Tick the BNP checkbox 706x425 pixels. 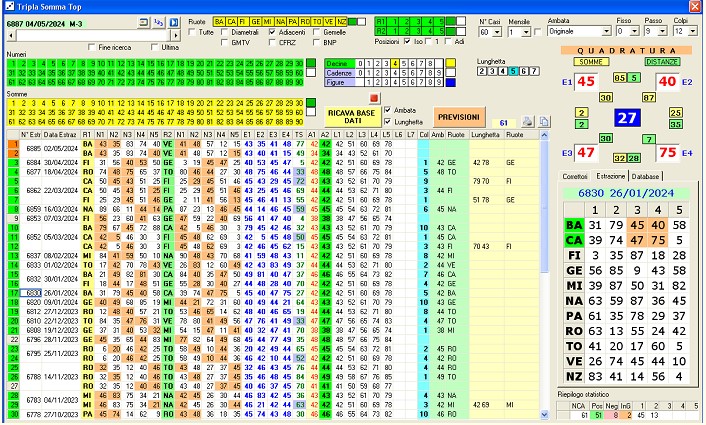317,42
